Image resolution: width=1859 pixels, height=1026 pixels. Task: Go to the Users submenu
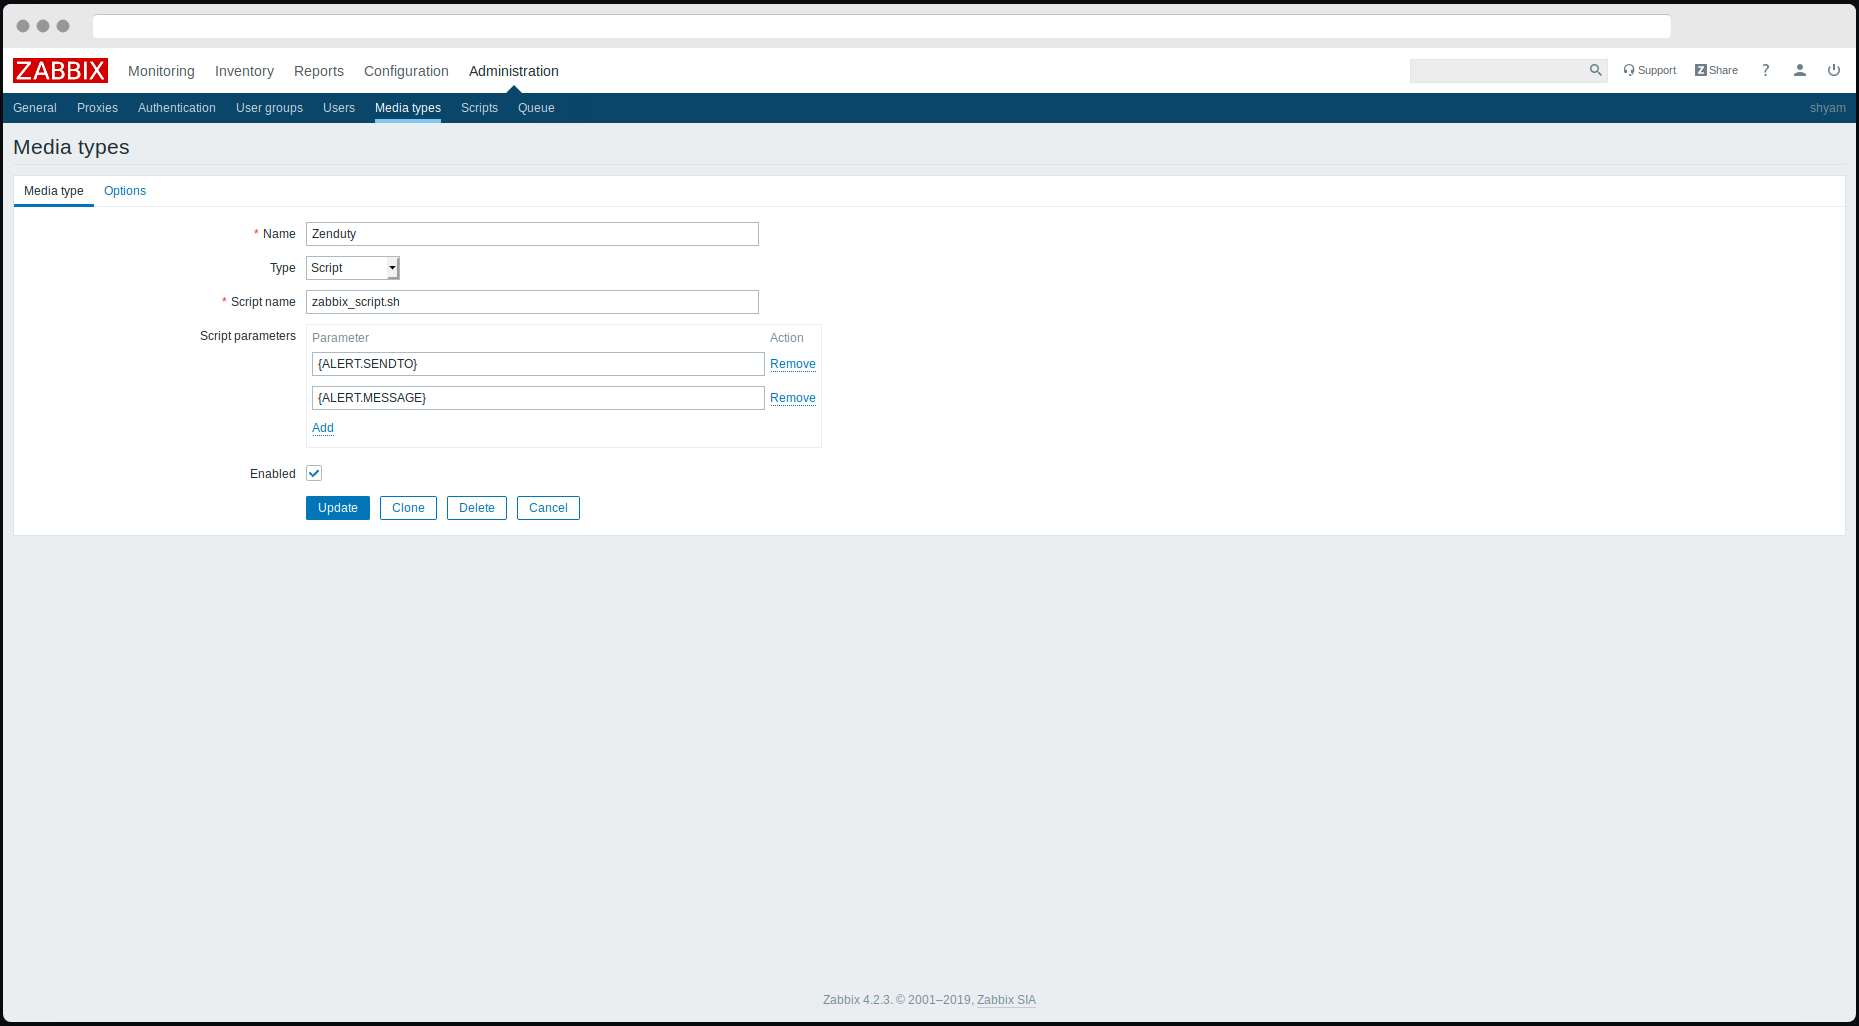pyautogui.click(x=339, y=108)
